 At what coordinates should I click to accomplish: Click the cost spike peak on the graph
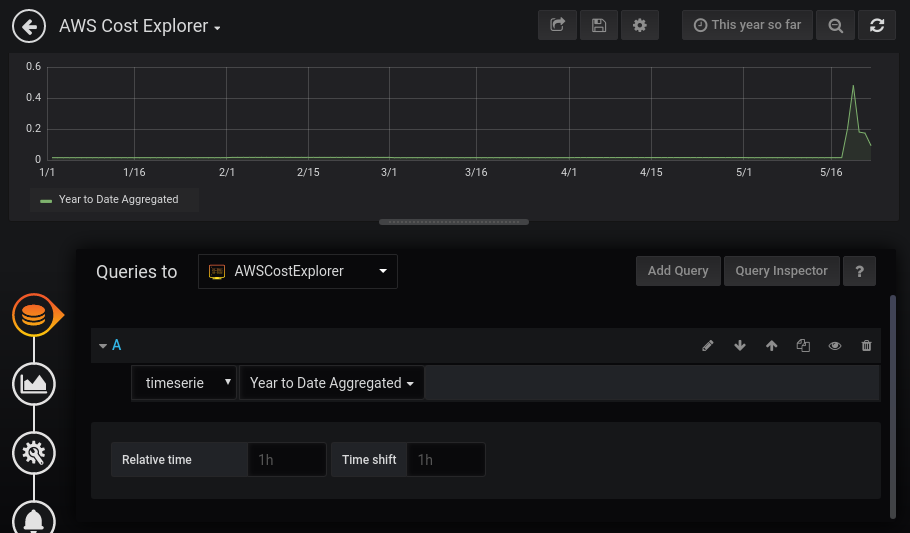(x=853, y=86)
